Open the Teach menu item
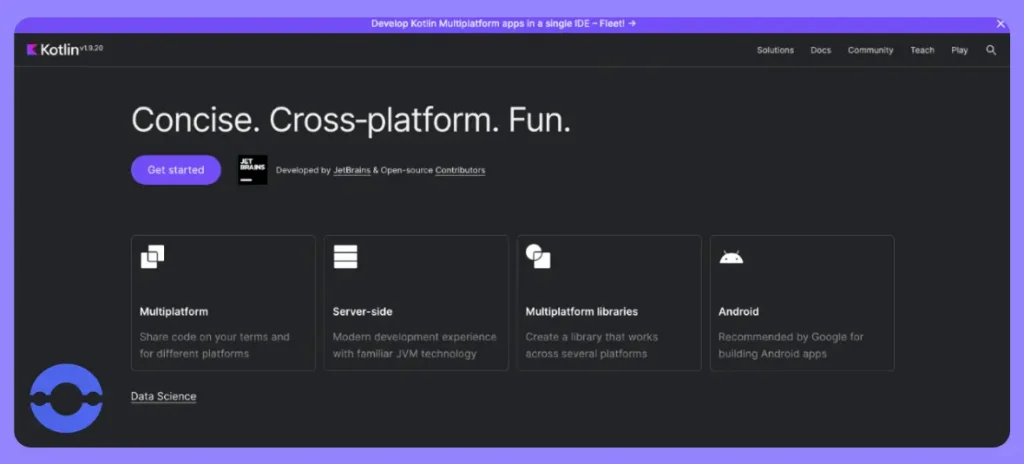The width and height of the screenshot is (1024, 464). tap(922, 50)
